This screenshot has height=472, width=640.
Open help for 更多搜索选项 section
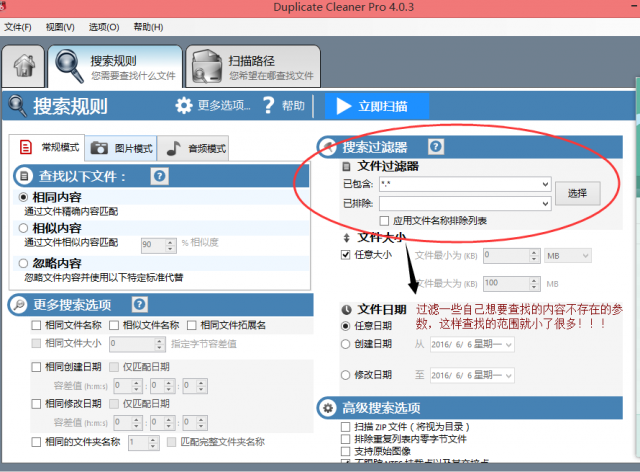[x=140, y=304]
